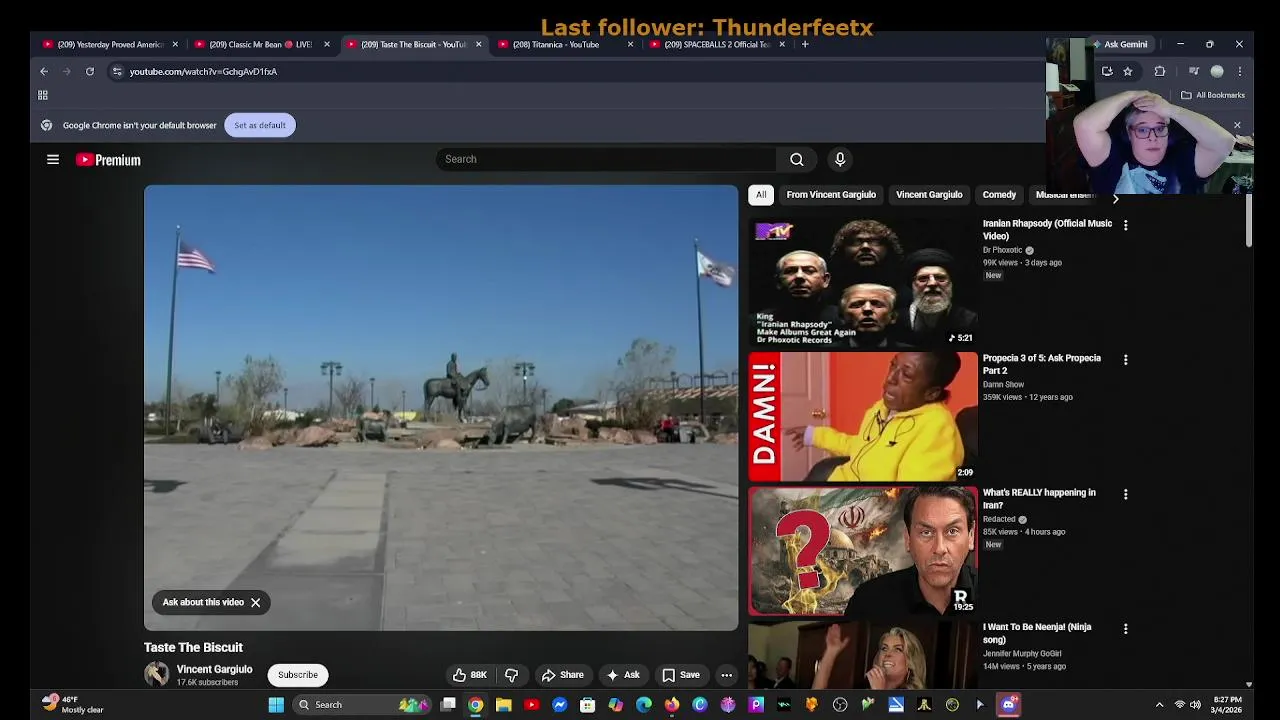Open Vincent Gargiulo channel avatar
1280x720 pixels.
[x=157, y=674]
